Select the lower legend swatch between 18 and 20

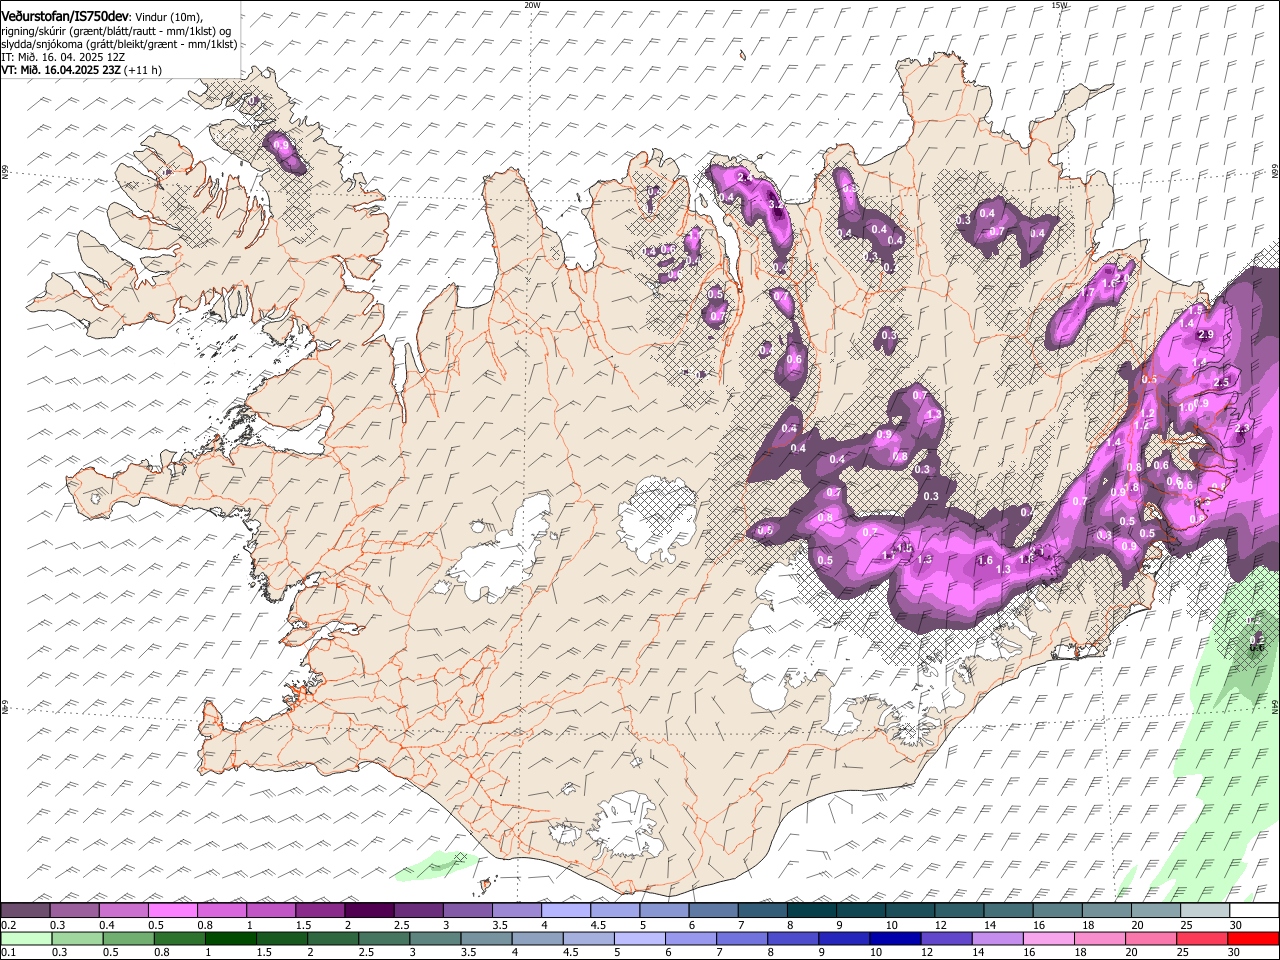tap(1099, 938)
